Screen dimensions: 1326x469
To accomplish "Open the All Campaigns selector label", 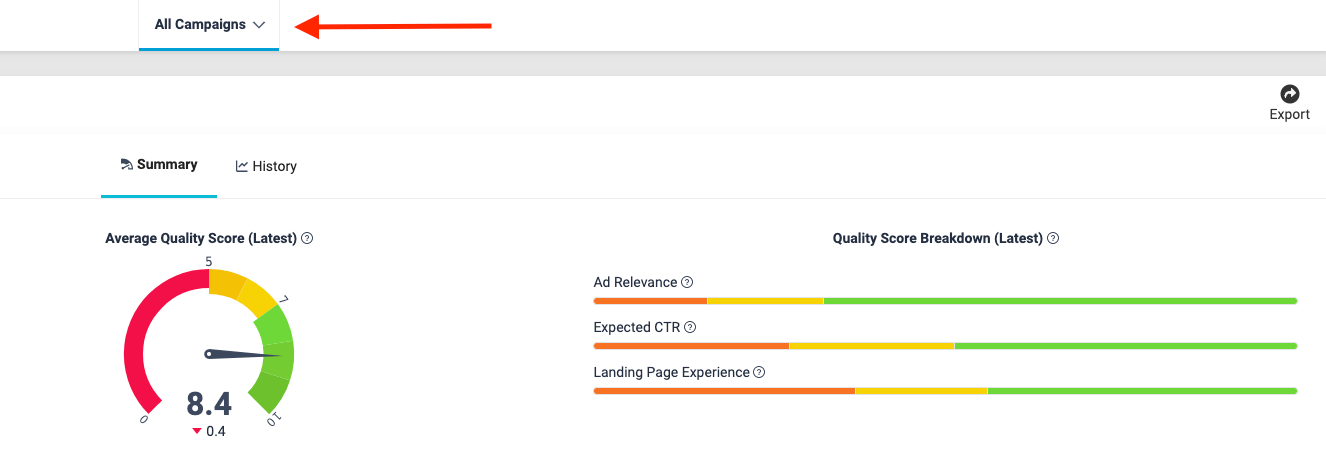I will point(200,25).
